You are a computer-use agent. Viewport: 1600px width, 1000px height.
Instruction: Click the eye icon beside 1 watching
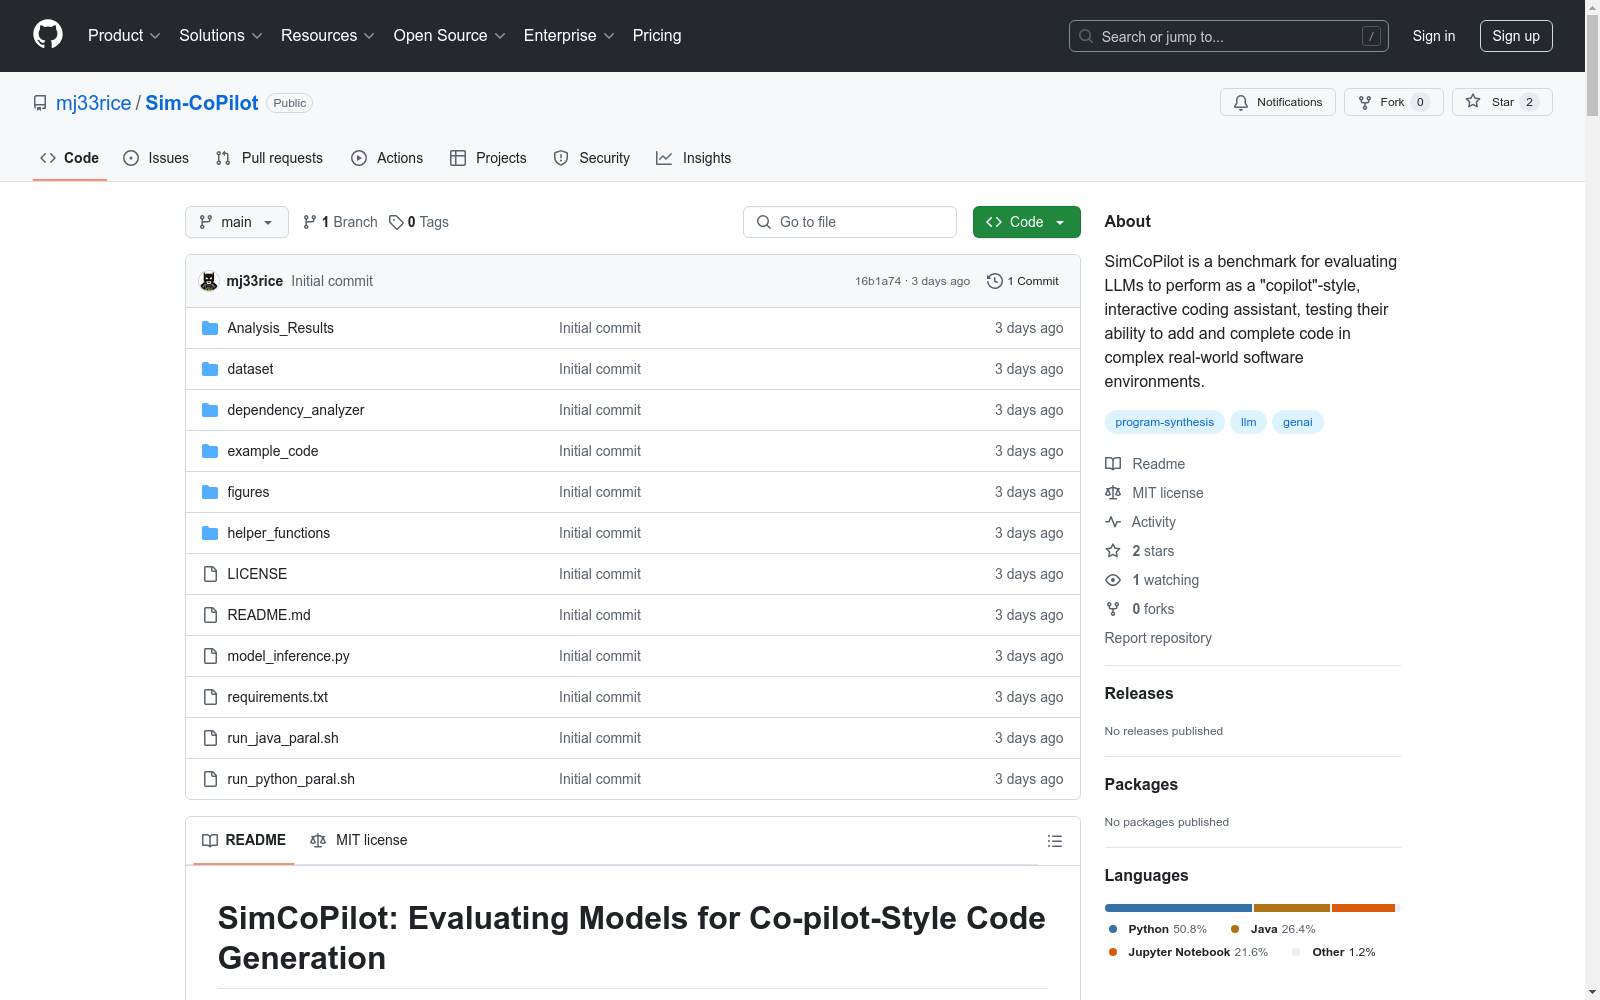click(x=1113, y=580)
